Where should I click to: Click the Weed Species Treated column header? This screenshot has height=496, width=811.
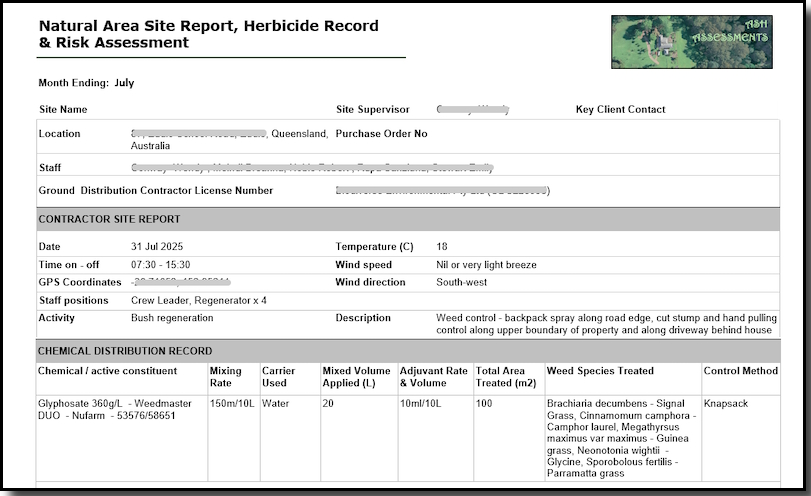pos(600,371)
